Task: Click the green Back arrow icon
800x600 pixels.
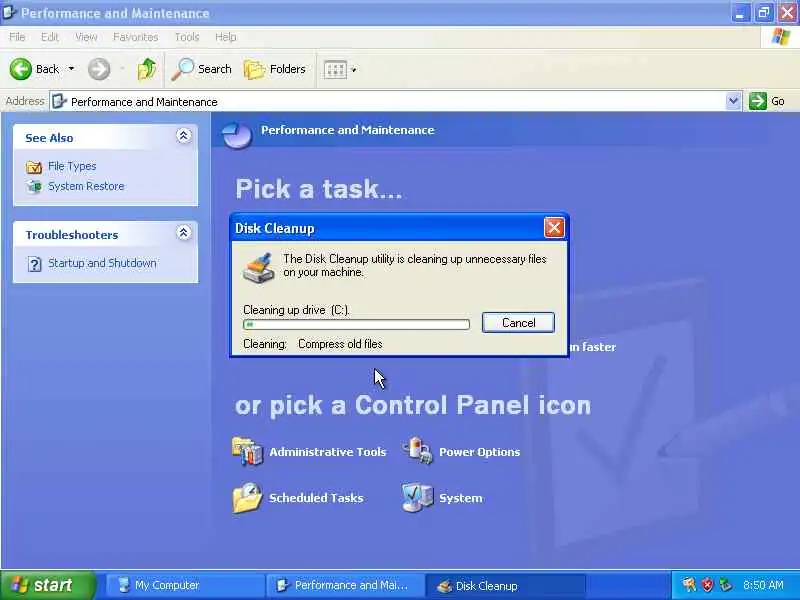Action: pos(20,69)
